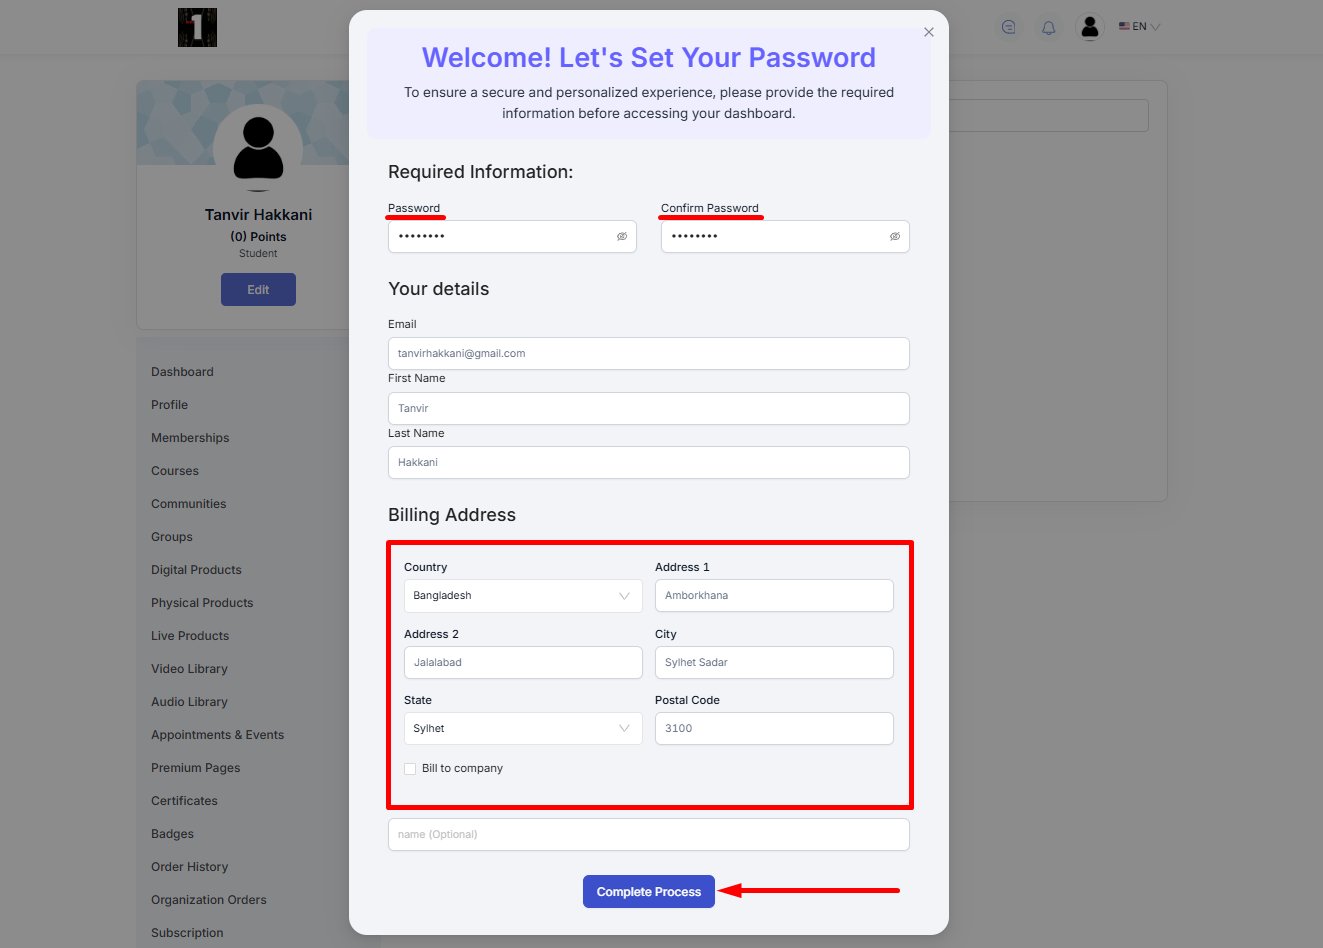
Task: Click the Complete Process button
Action: coord(649,892)
